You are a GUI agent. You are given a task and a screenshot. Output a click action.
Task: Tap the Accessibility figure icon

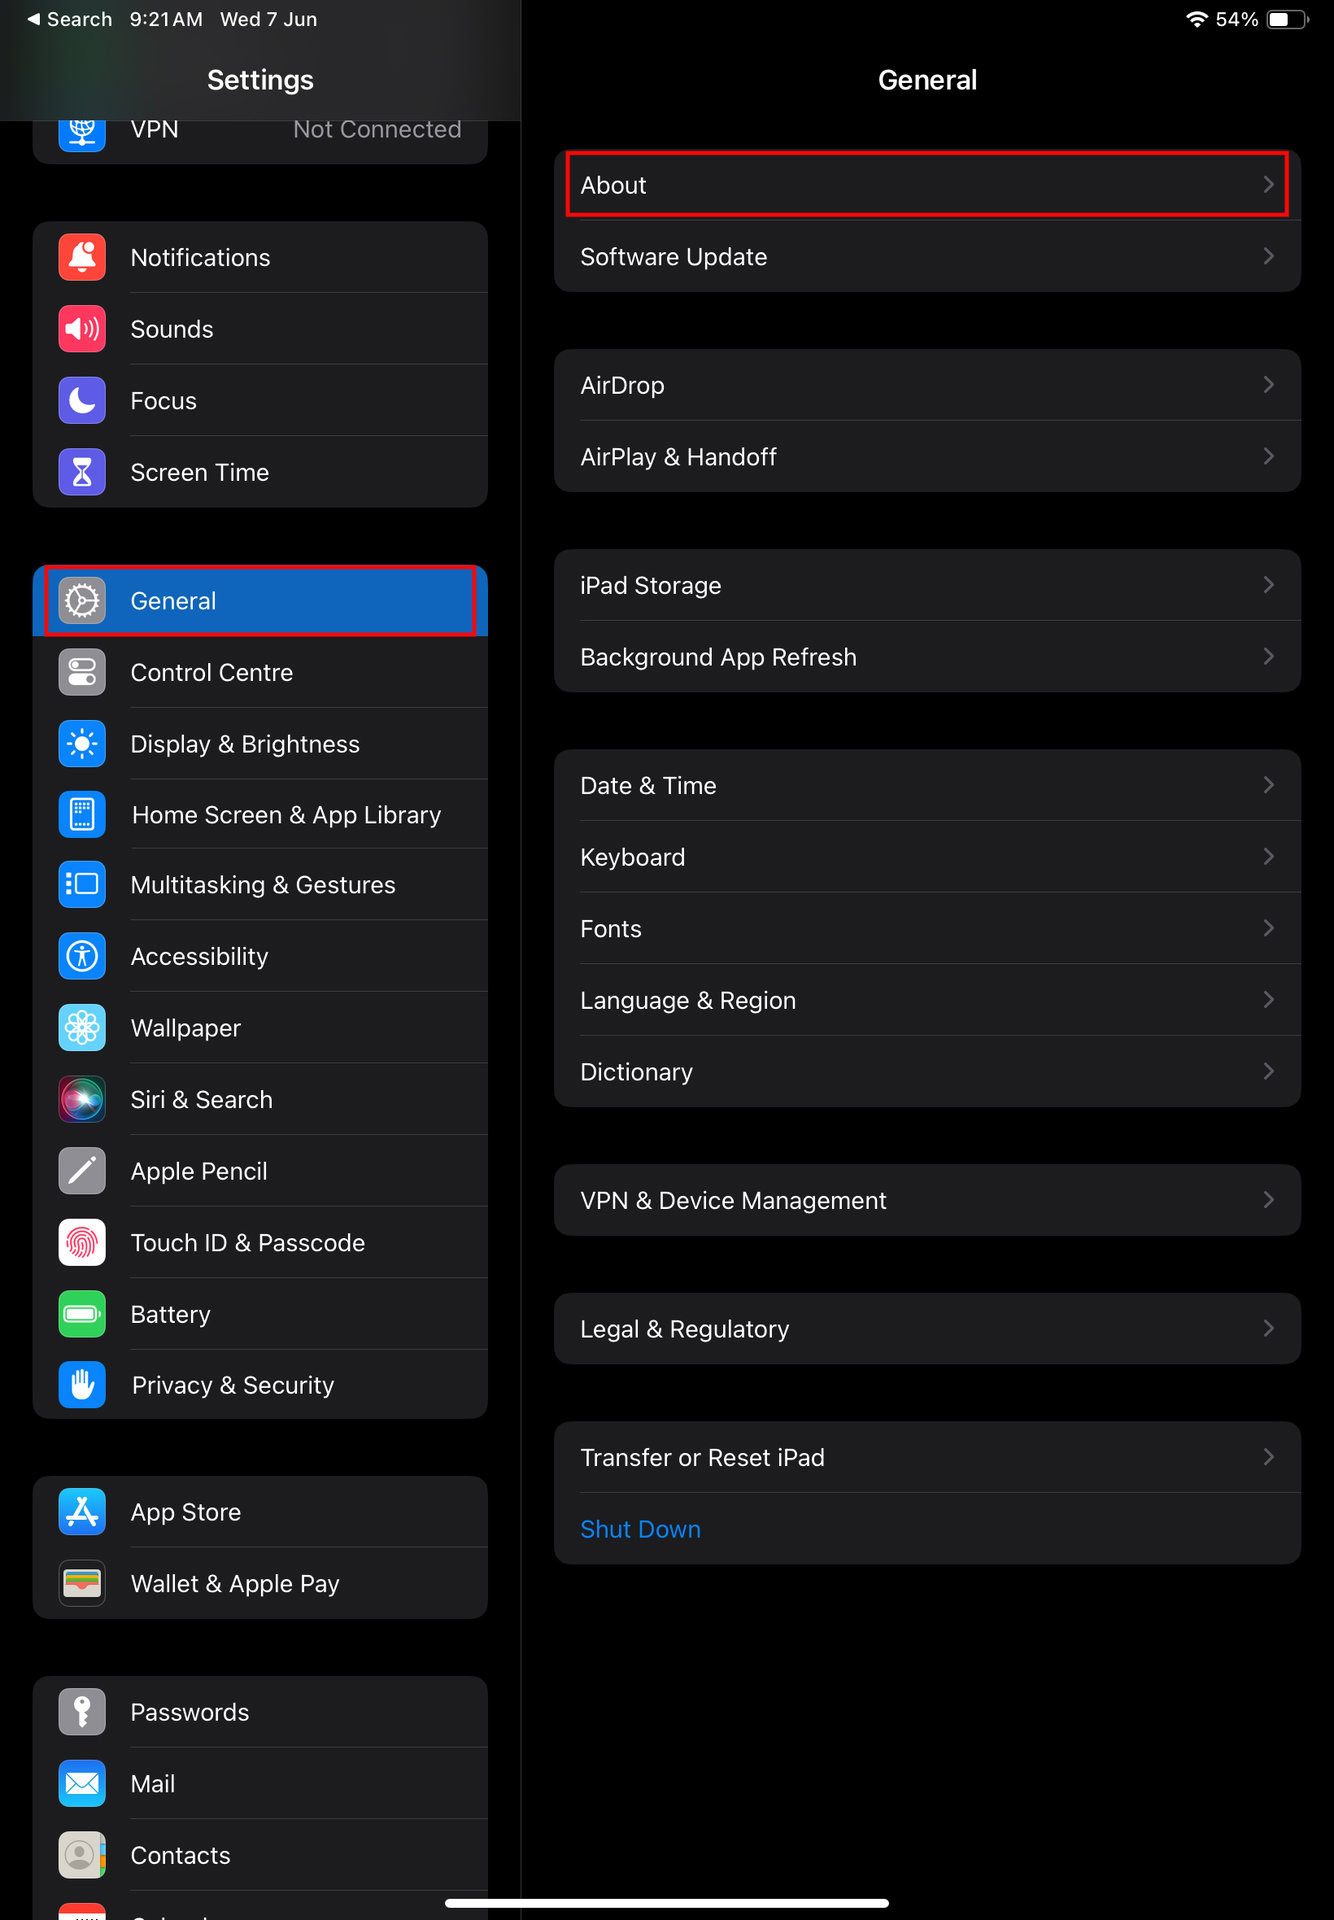[x=82, y=956]
